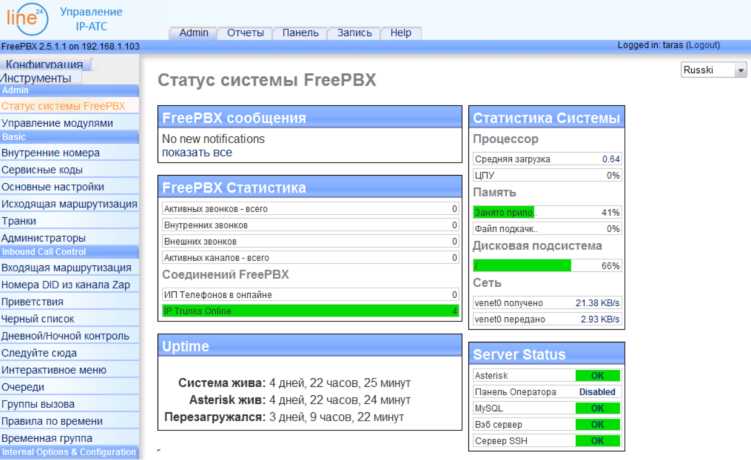Go to Очереди
Image resolution: width=751 pixels, height=460 pixels.
23,387
